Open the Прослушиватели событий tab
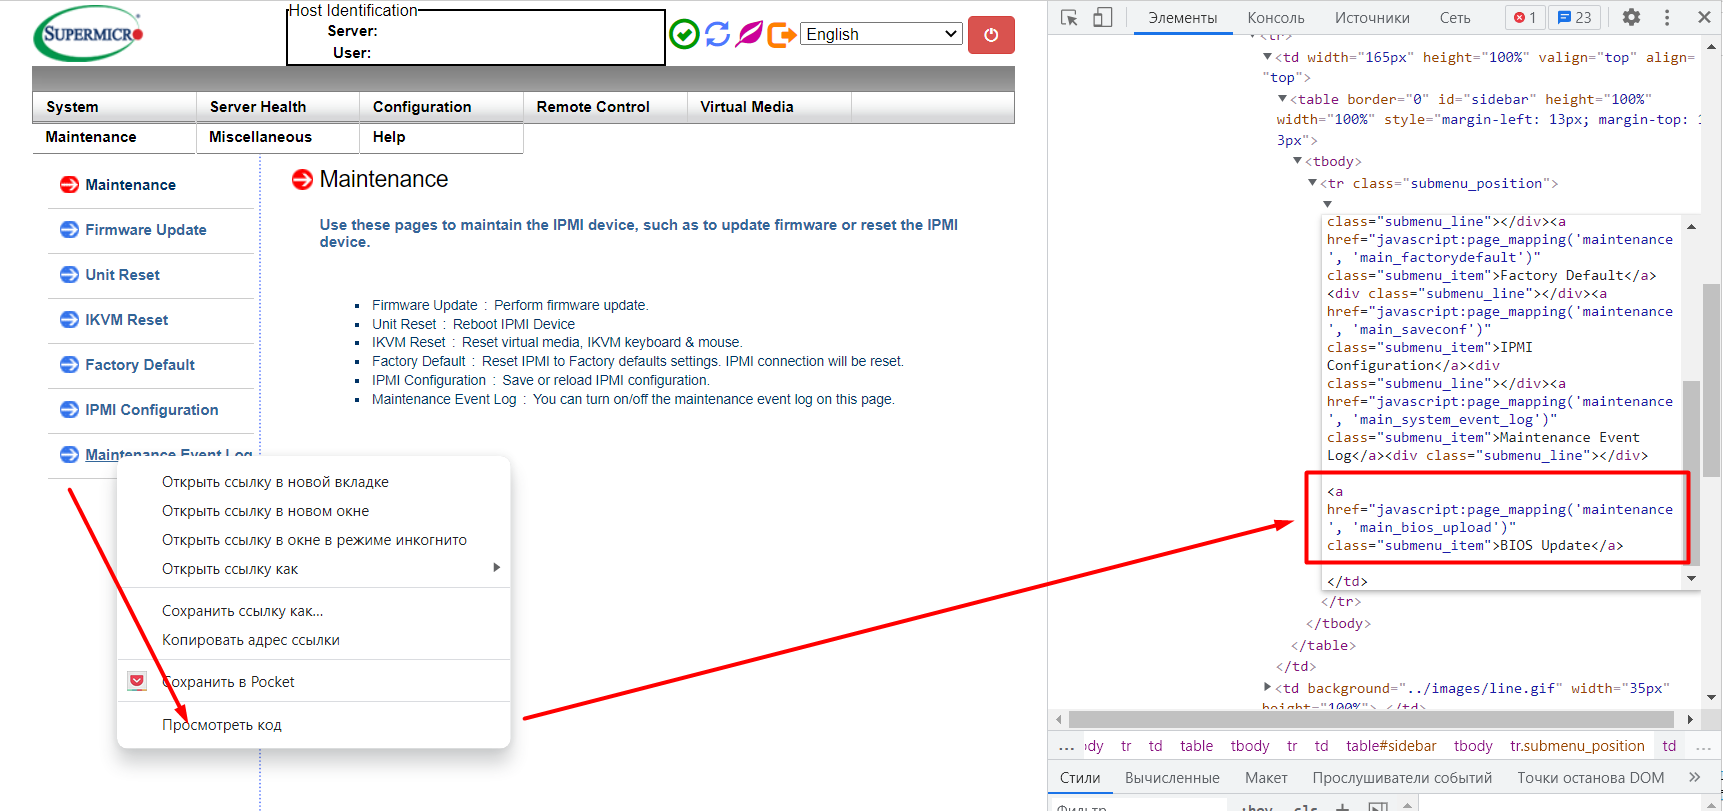 (1402, 777)
